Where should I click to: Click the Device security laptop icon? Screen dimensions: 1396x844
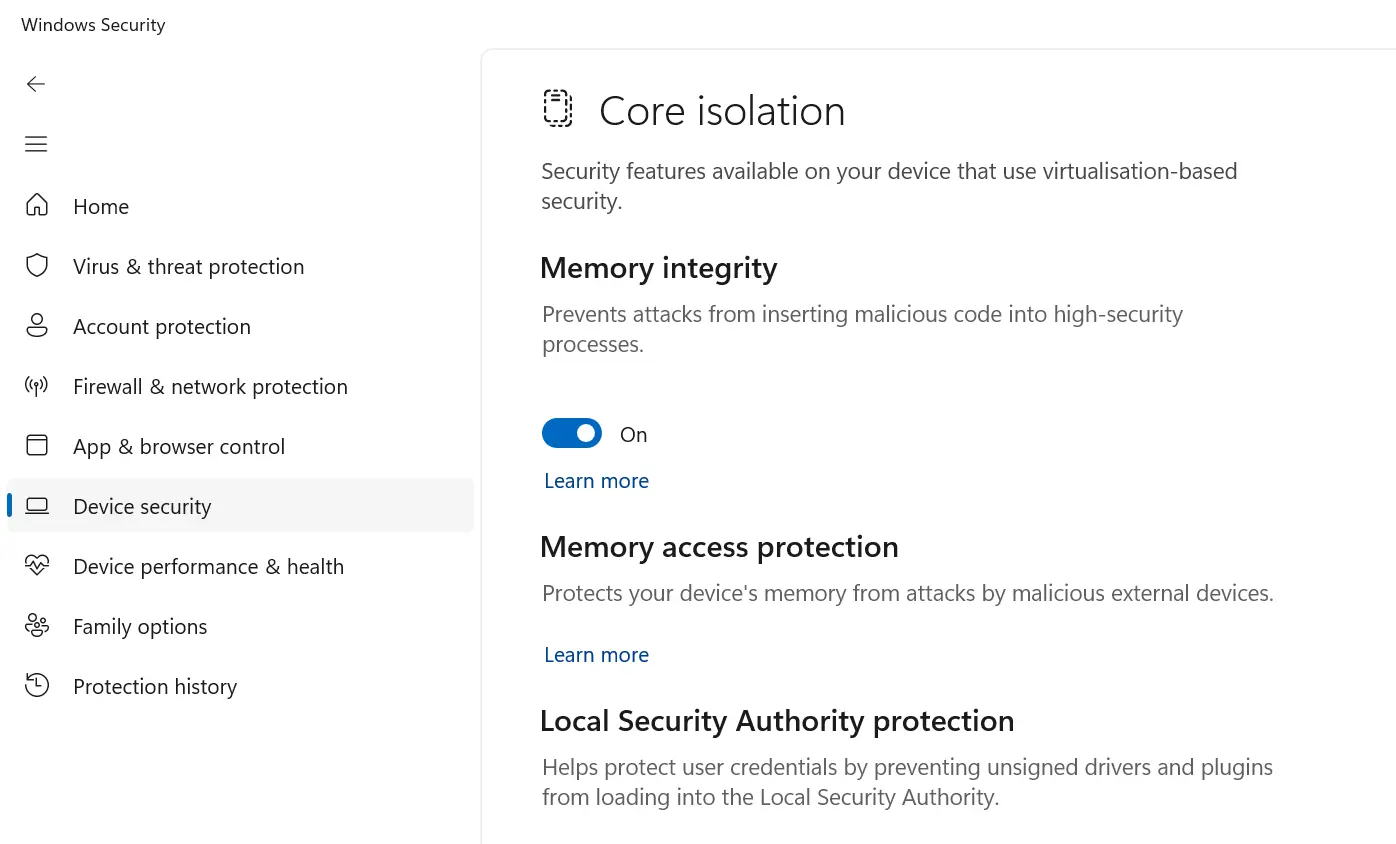(37, 505)
